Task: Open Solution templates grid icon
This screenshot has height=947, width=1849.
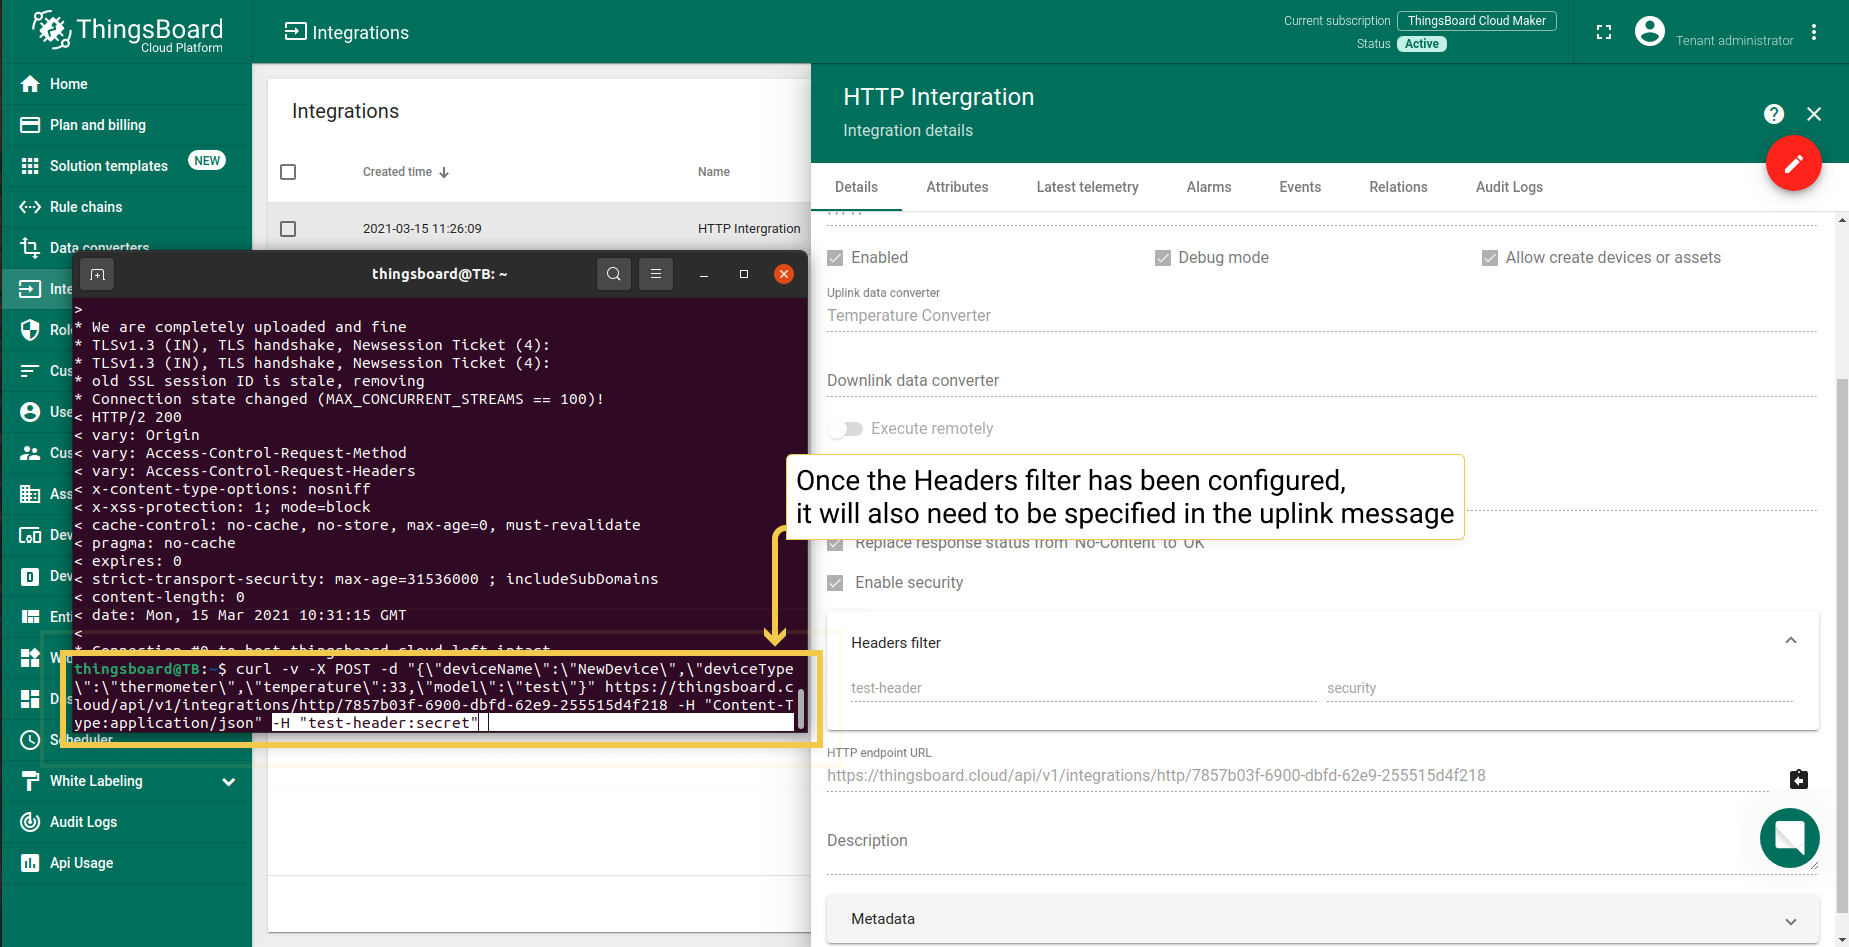Action: (x=30, y=166)
